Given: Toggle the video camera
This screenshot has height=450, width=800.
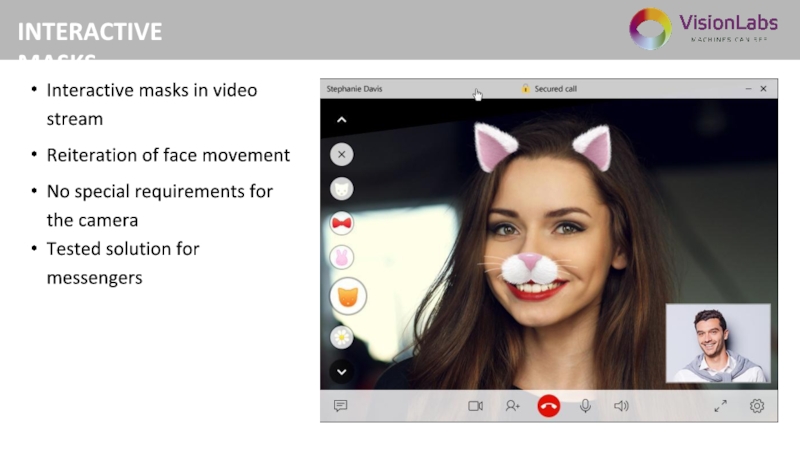Looking at the screenshot, I should tap(476, 406).
